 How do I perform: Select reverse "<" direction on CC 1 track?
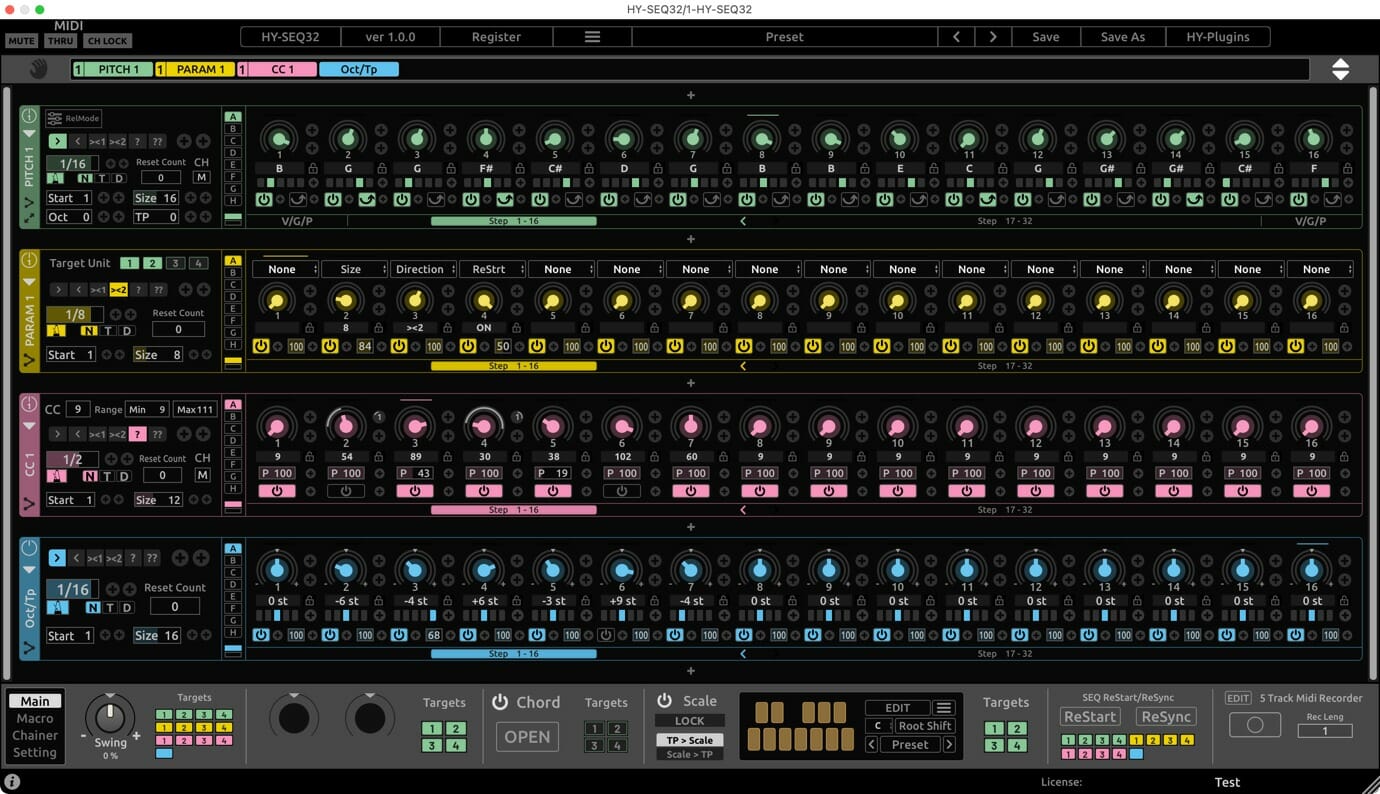pyautogui.click(x=78, y=433)
